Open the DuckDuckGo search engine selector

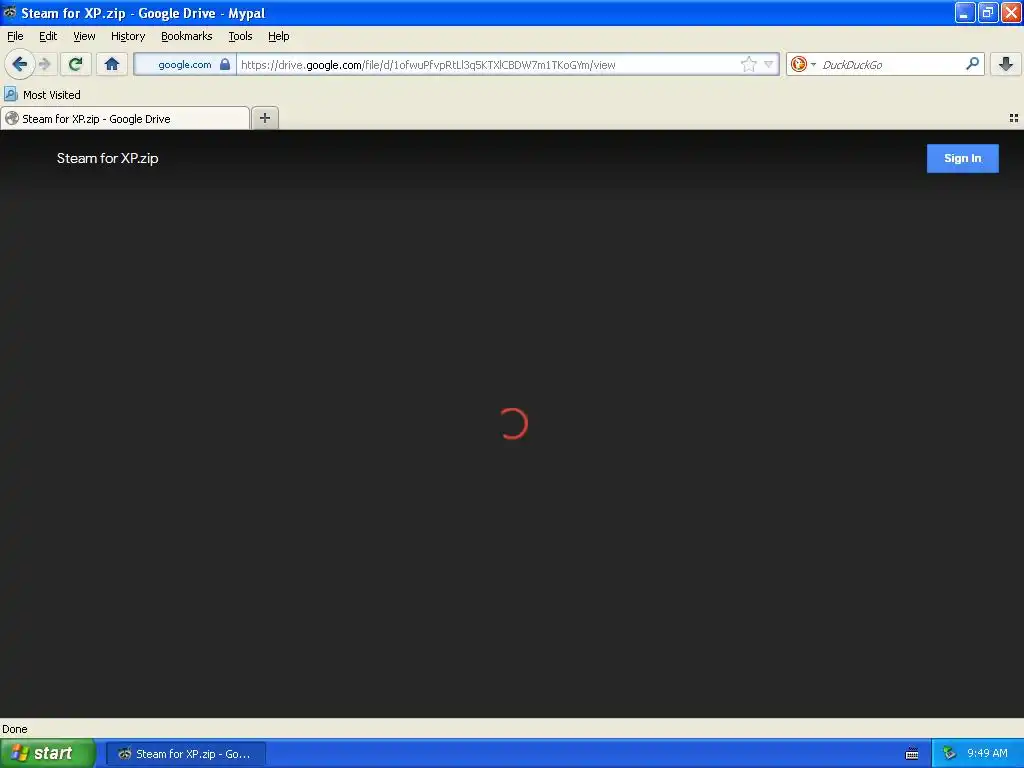click(803, 64)
